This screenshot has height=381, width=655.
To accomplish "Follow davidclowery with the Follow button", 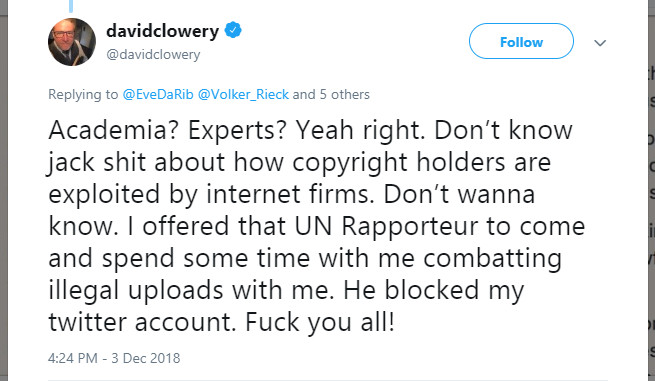I will (521, 41).
